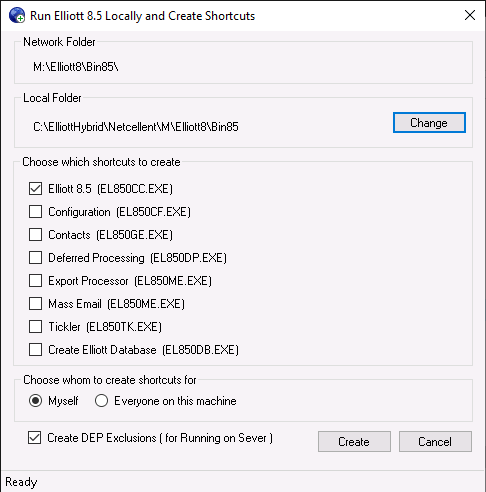Viewport: 486px width, 492px height.
Task: Click the Ready status bar text
Action: pyautogui.click(x=21, y=482)
